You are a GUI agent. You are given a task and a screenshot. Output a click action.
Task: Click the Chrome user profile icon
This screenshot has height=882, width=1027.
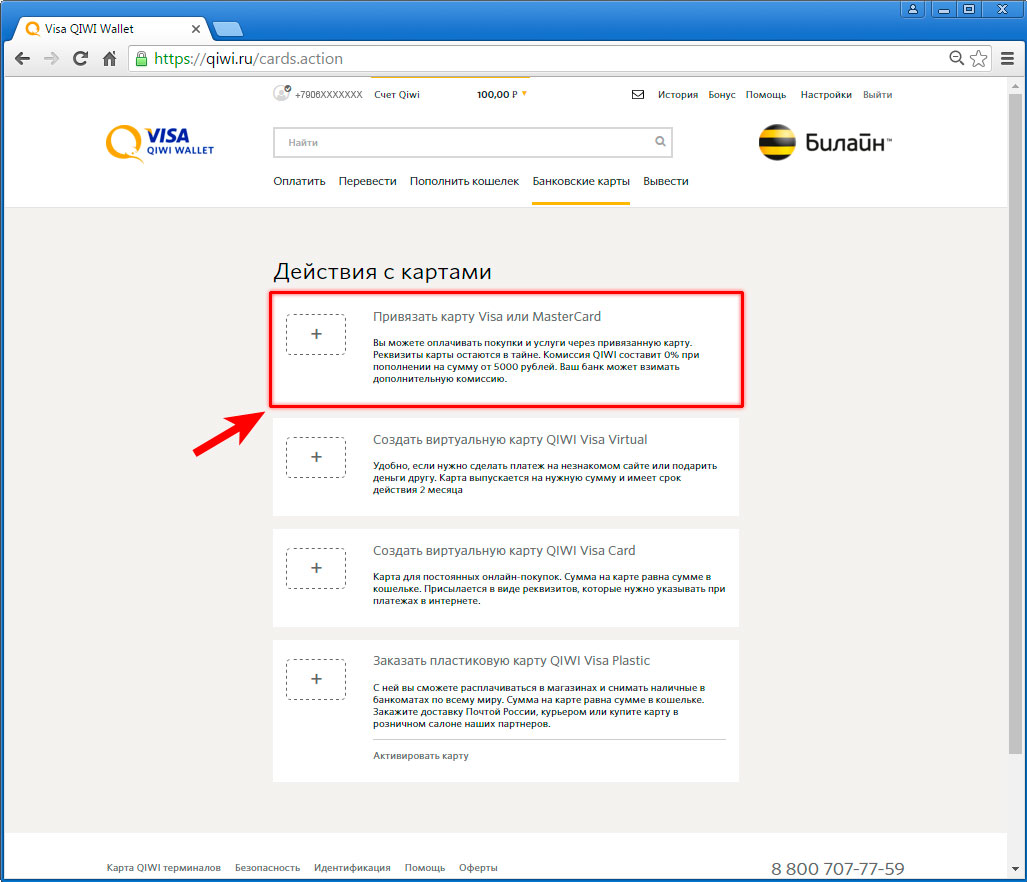912,9
